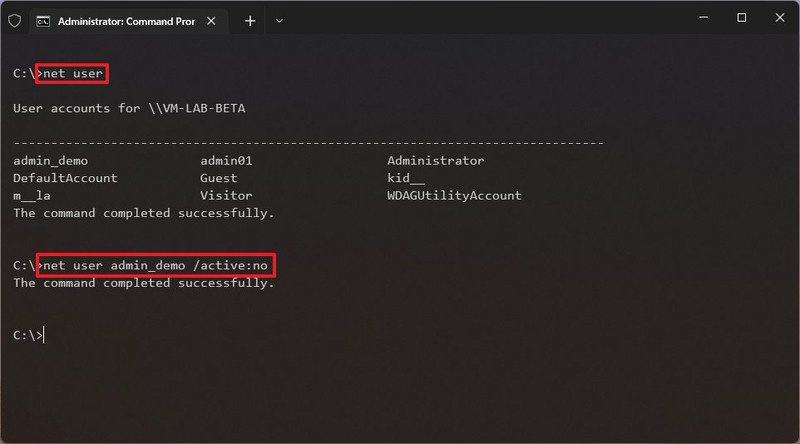The image size is (800, 444).
Task: Expand the new tab profile dropdown chevron
Action: (279, 21)
